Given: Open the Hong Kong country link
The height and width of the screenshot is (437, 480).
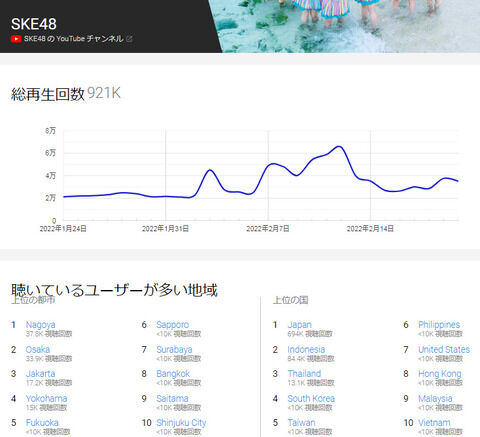Looking at the screenshot, I should tap(440, 374).
